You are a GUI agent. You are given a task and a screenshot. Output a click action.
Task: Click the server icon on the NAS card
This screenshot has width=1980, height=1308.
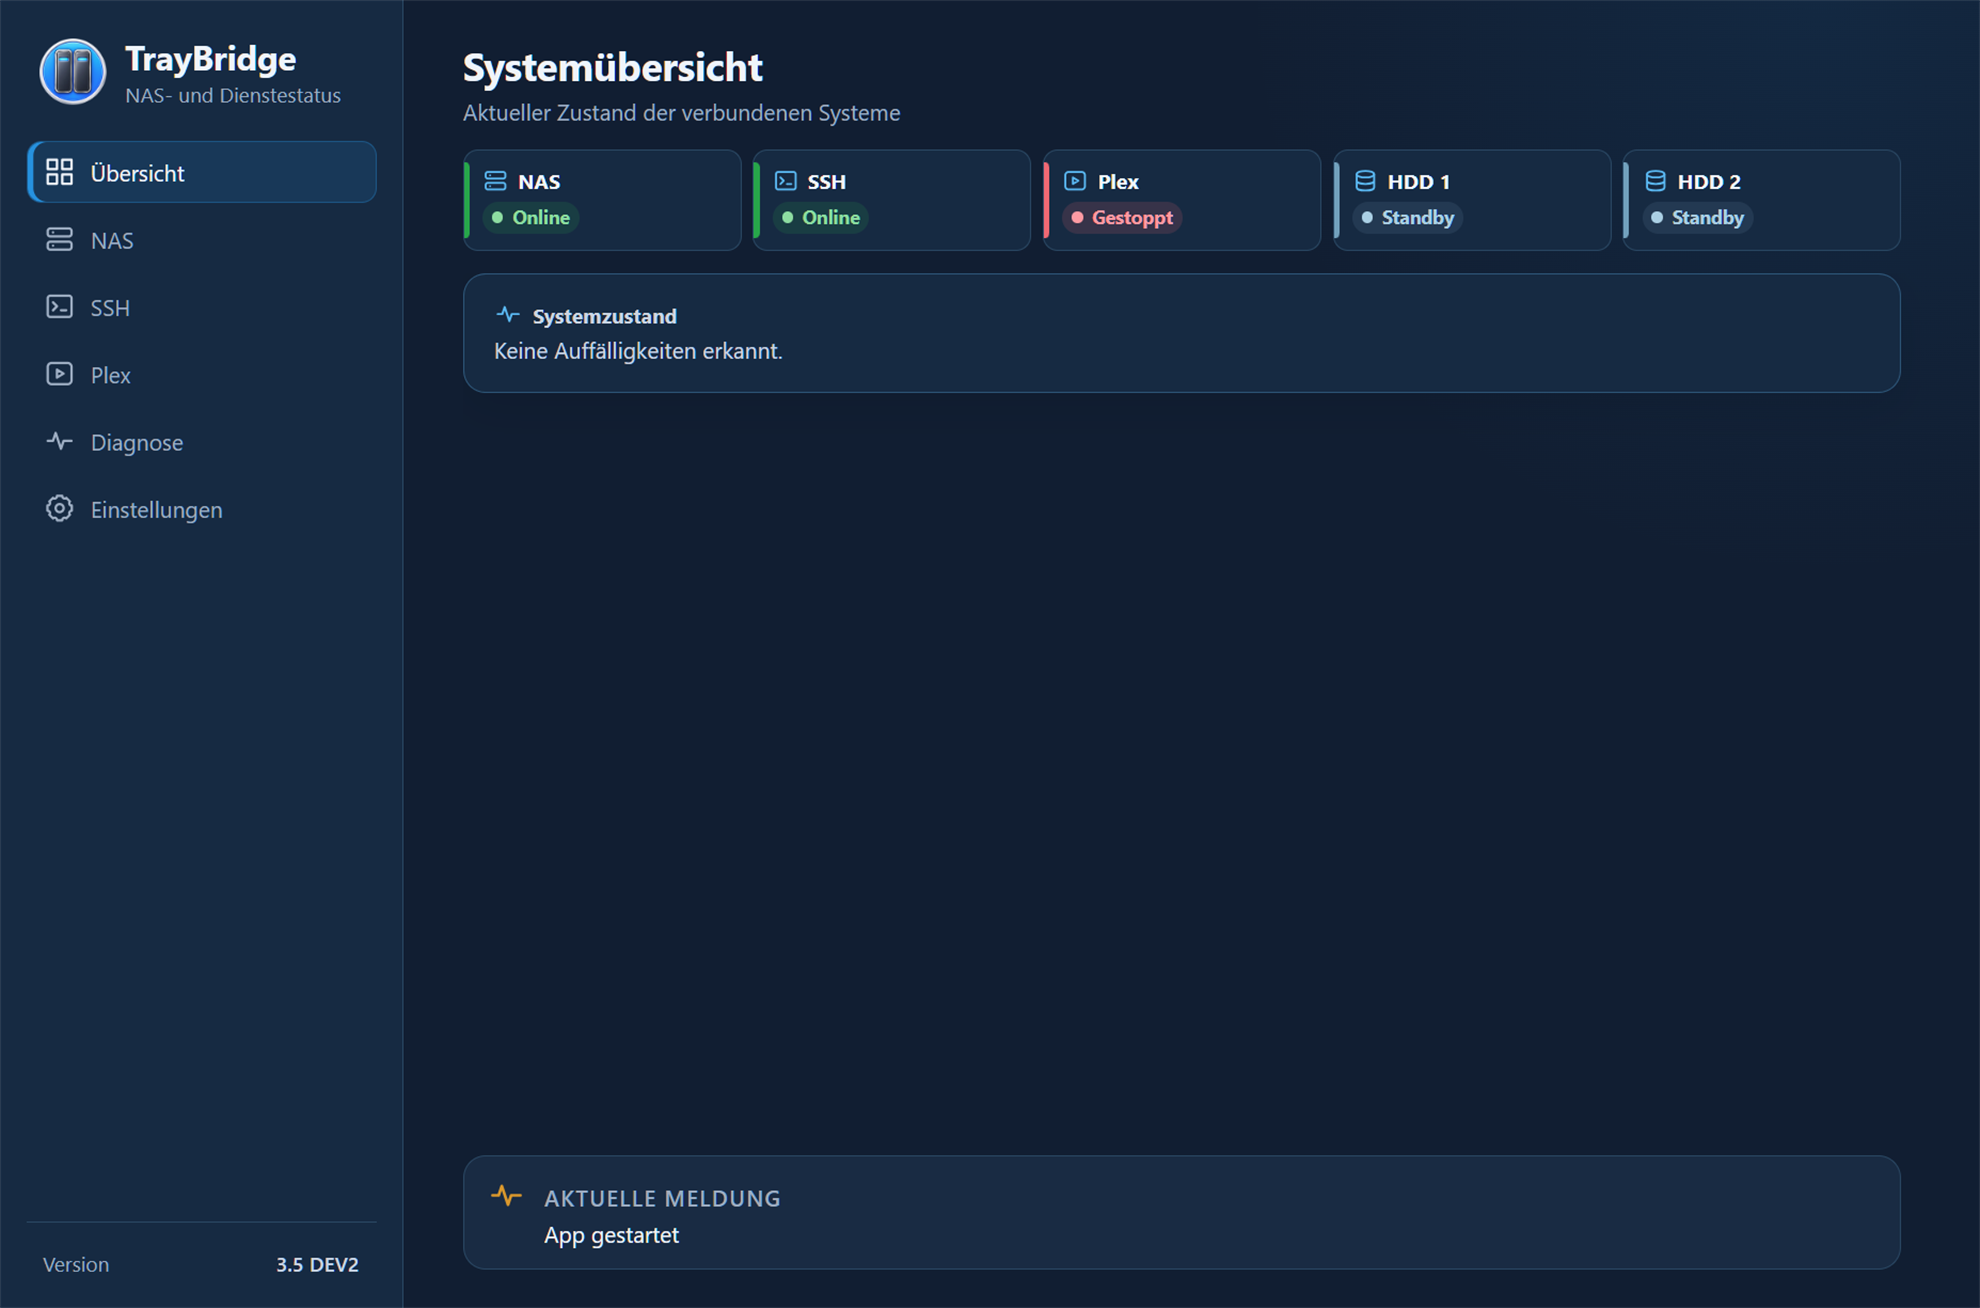[x=496, y=181]
